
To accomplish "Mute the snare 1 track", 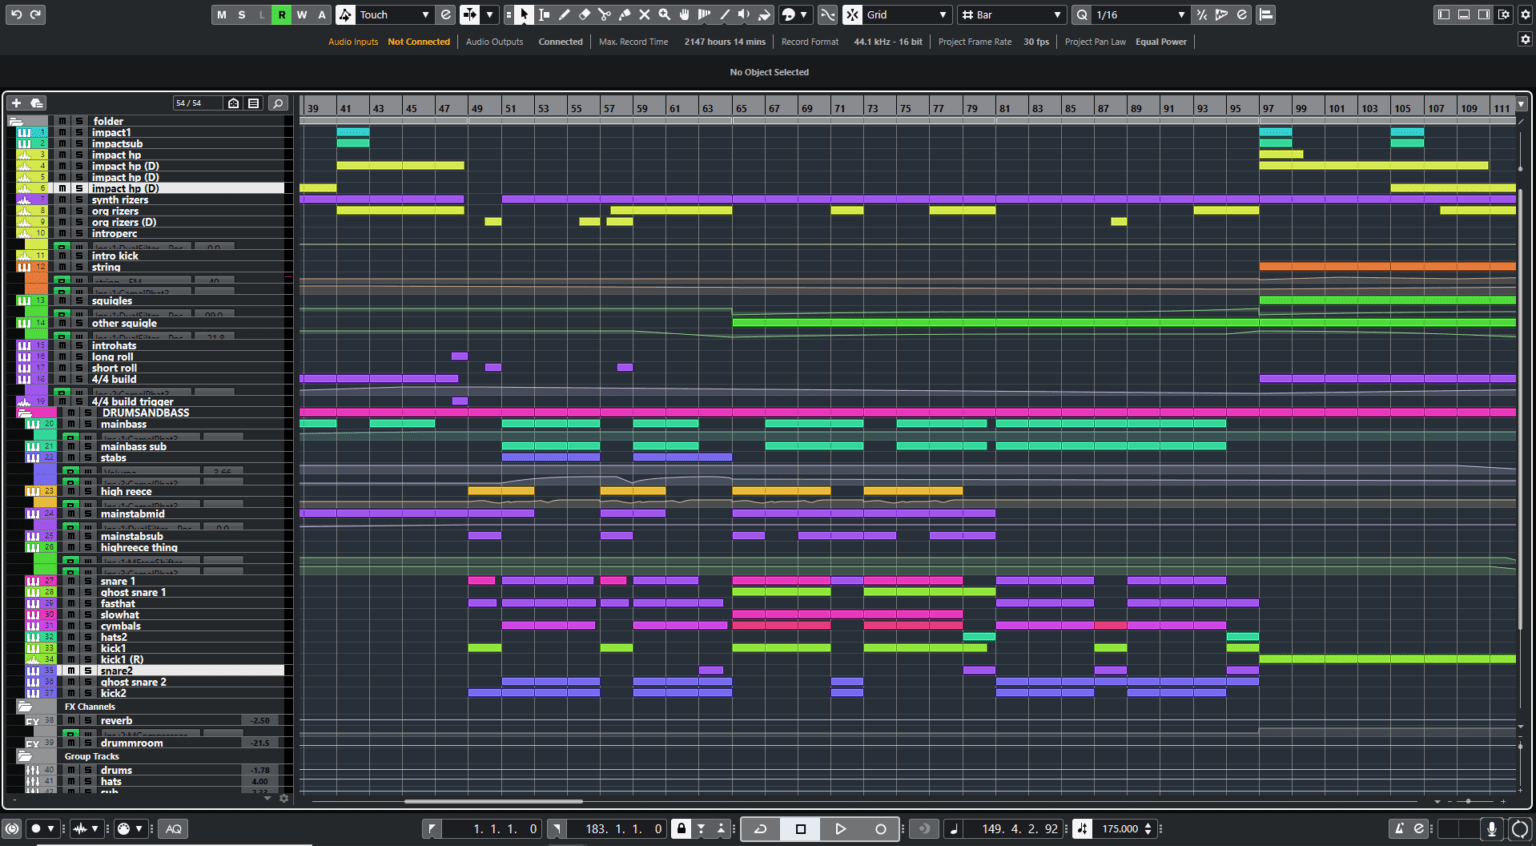I will [71, 581].
